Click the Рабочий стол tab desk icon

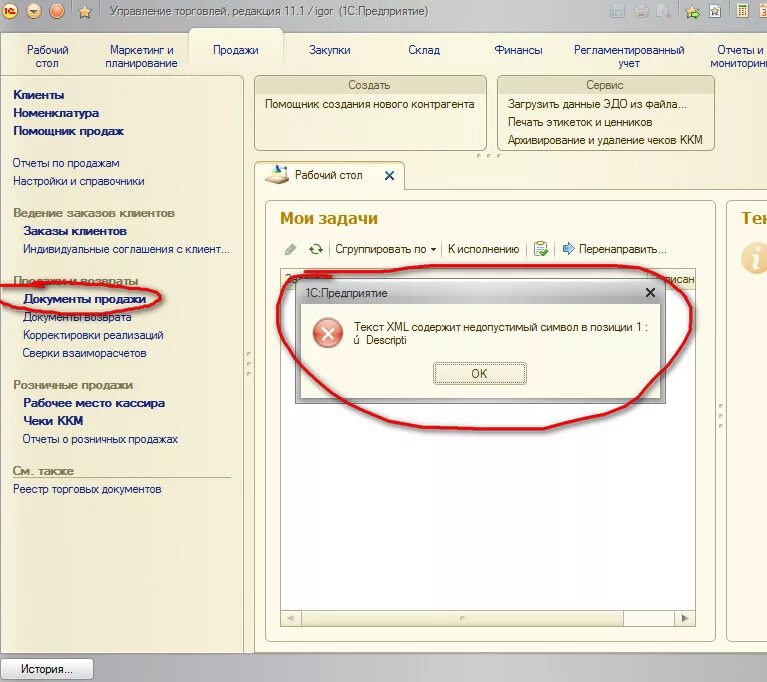[x=277, y=175]
